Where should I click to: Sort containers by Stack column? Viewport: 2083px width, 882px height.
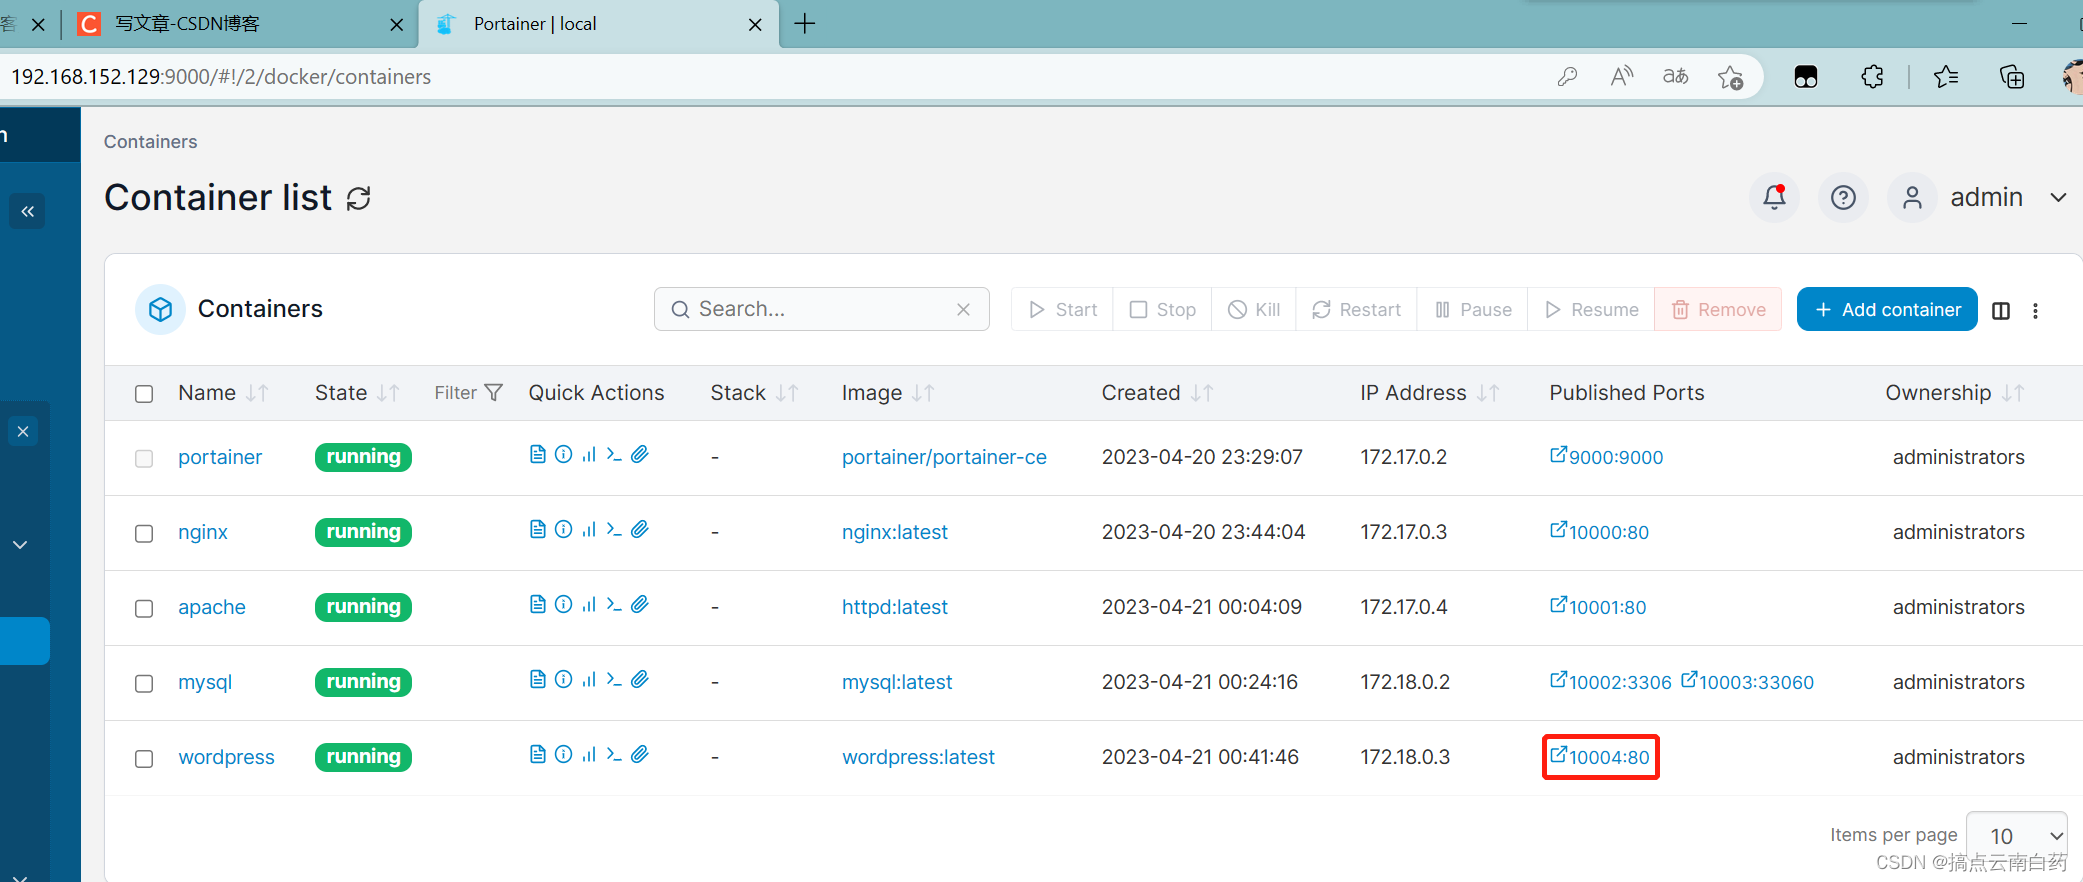point(755,393)
